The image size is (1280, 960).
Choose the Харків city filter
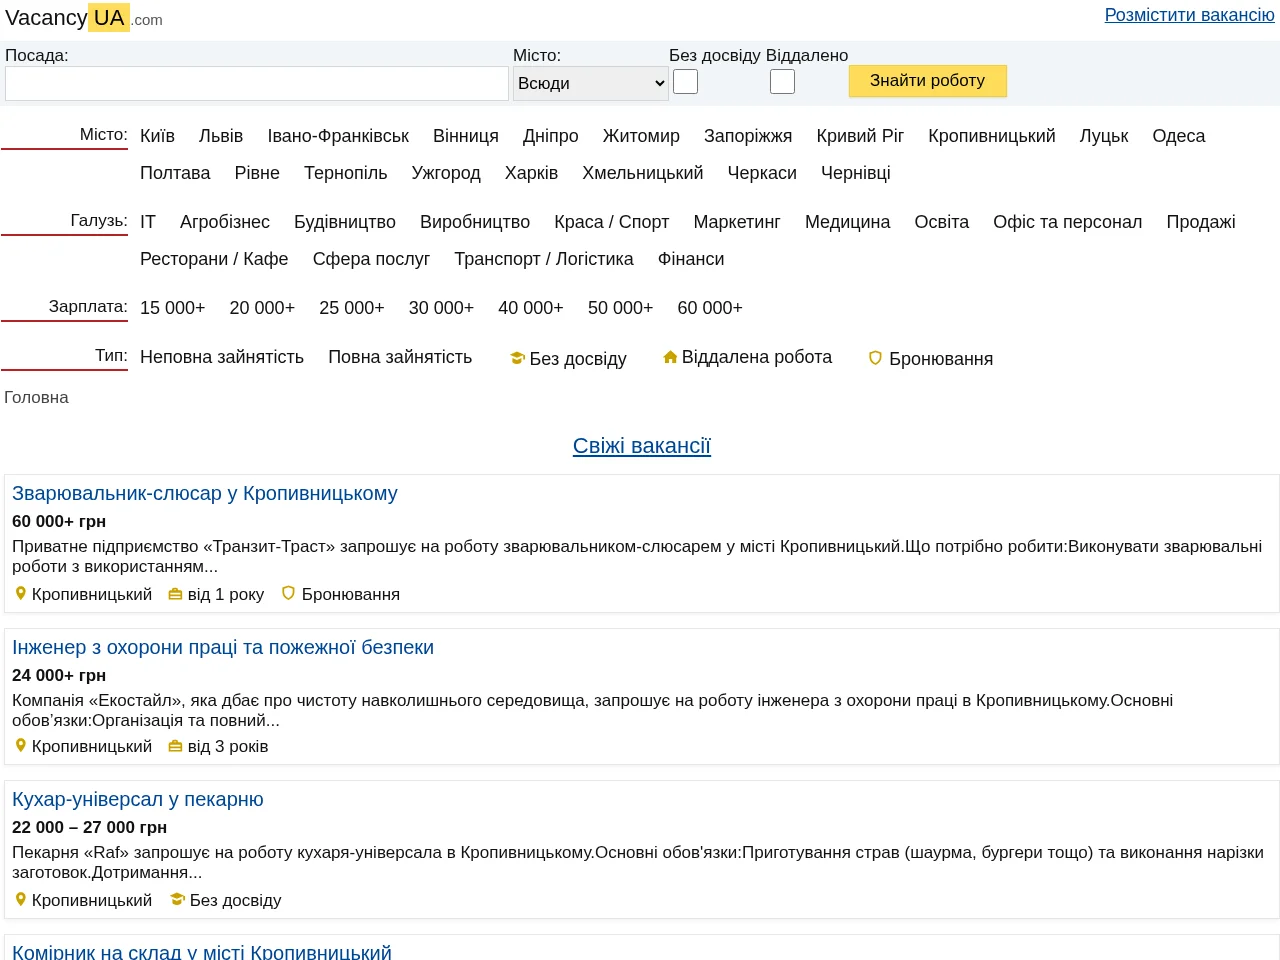(531, 173)
